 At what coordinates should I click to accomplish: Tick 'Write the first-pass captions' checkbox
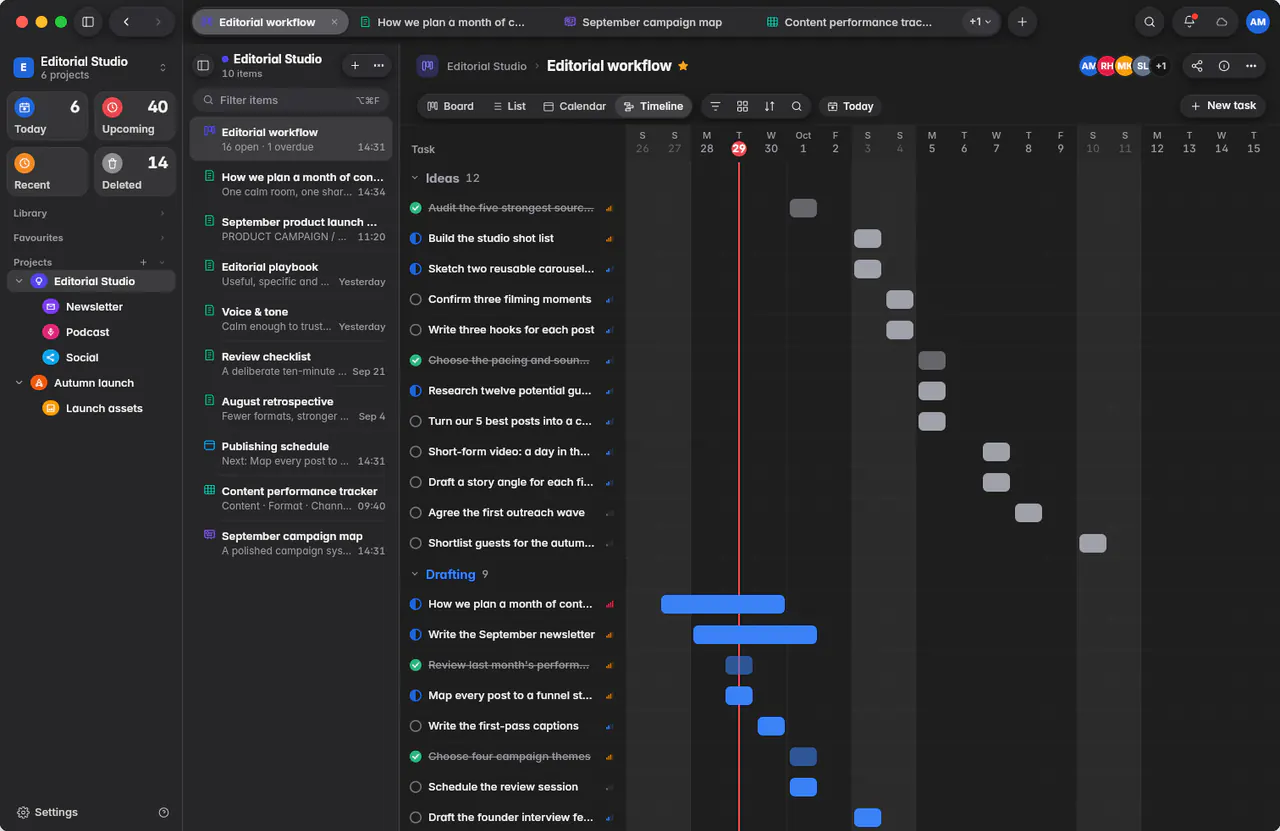pyautogui.click(x=416, y=726)
